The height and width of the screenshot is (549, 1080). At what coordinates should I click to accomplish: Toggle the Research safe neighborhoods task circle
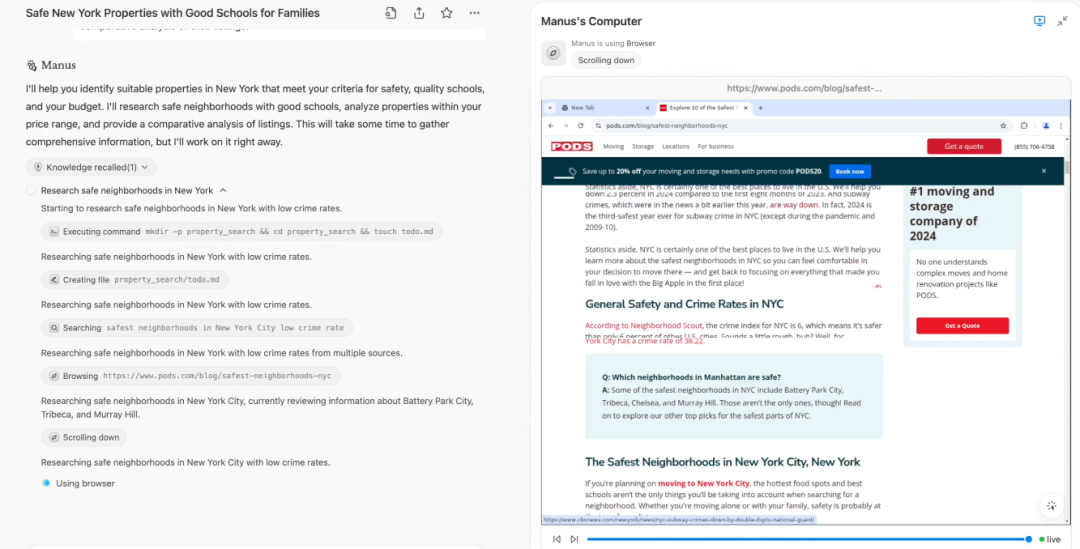pyautogui.click(x=31, y=191)
